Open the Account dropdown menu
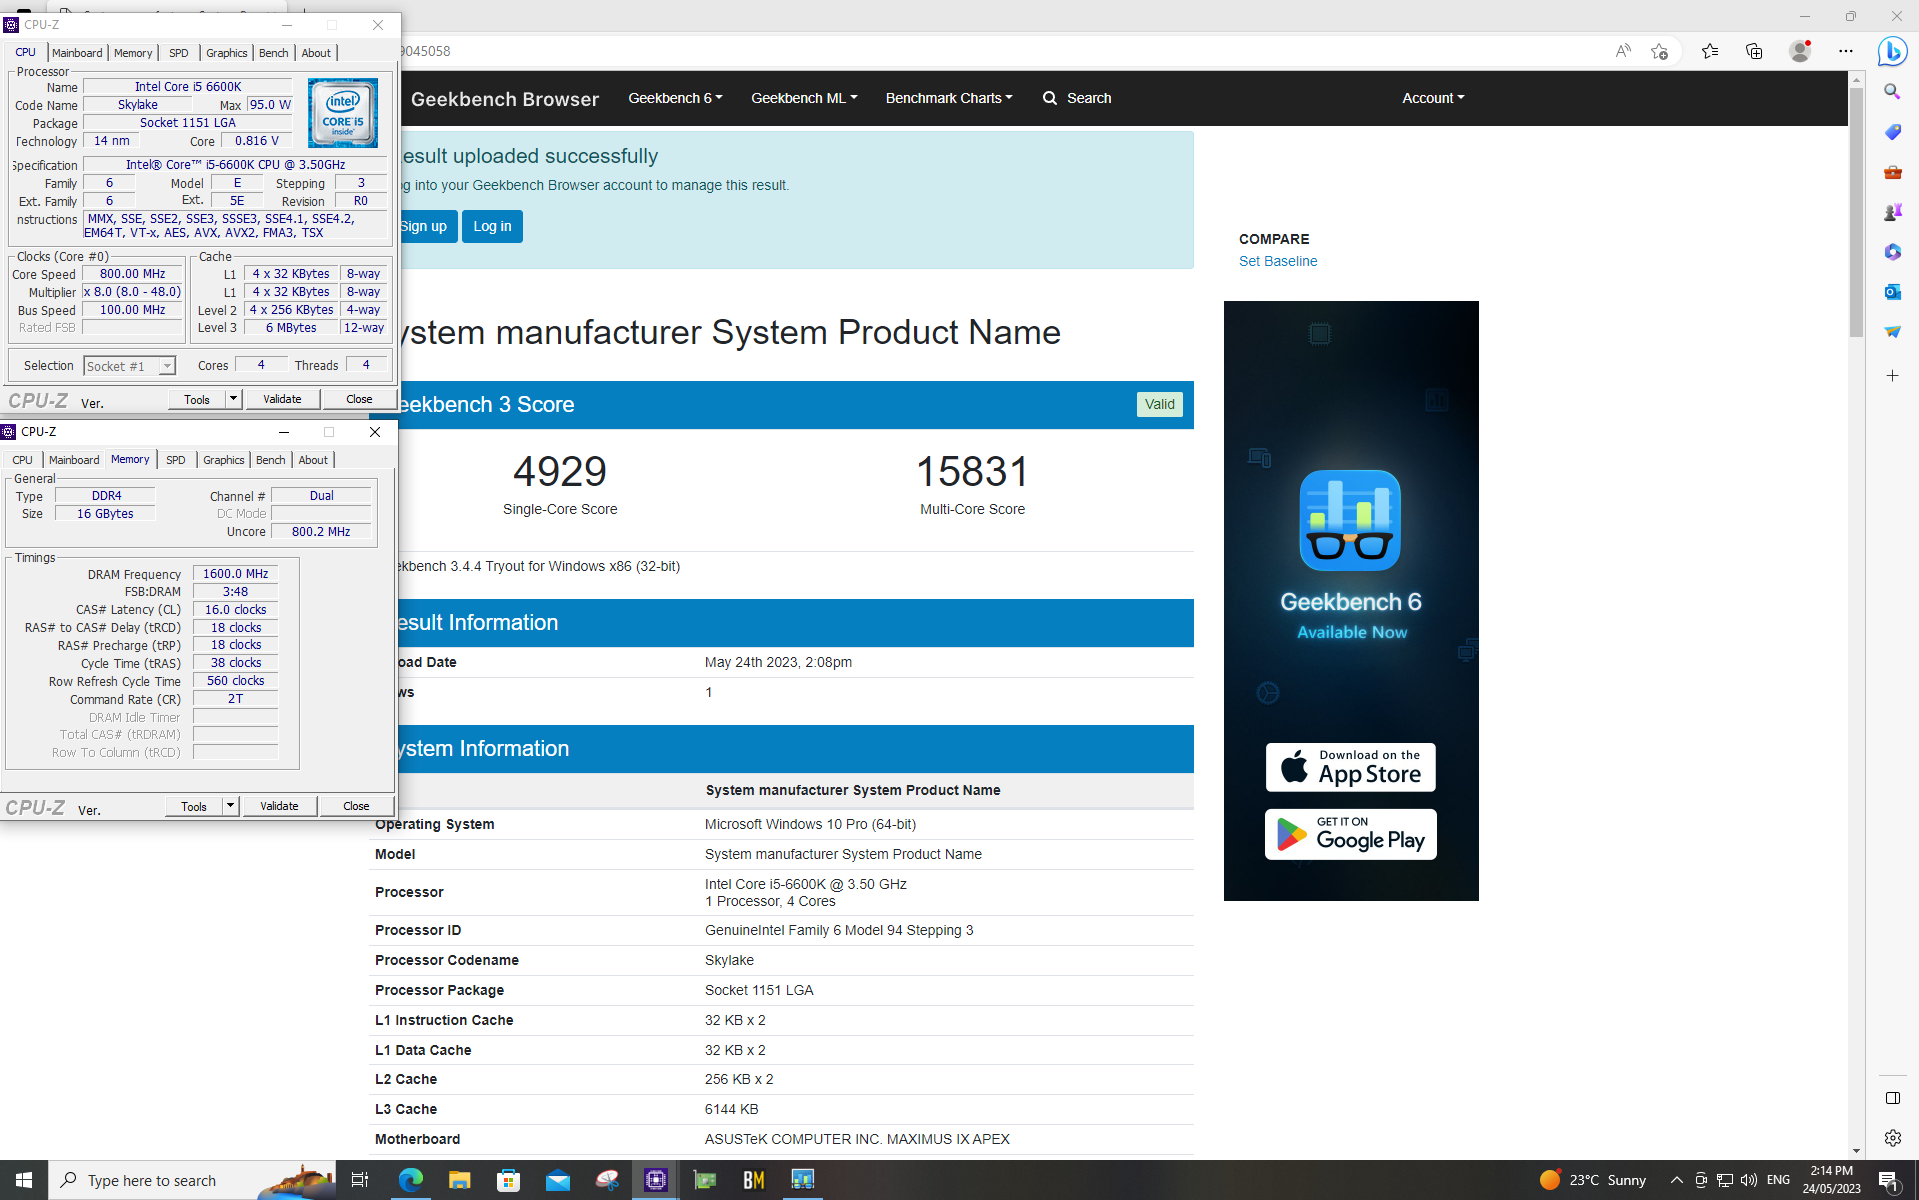1919x1200 pixels. 1433,98
